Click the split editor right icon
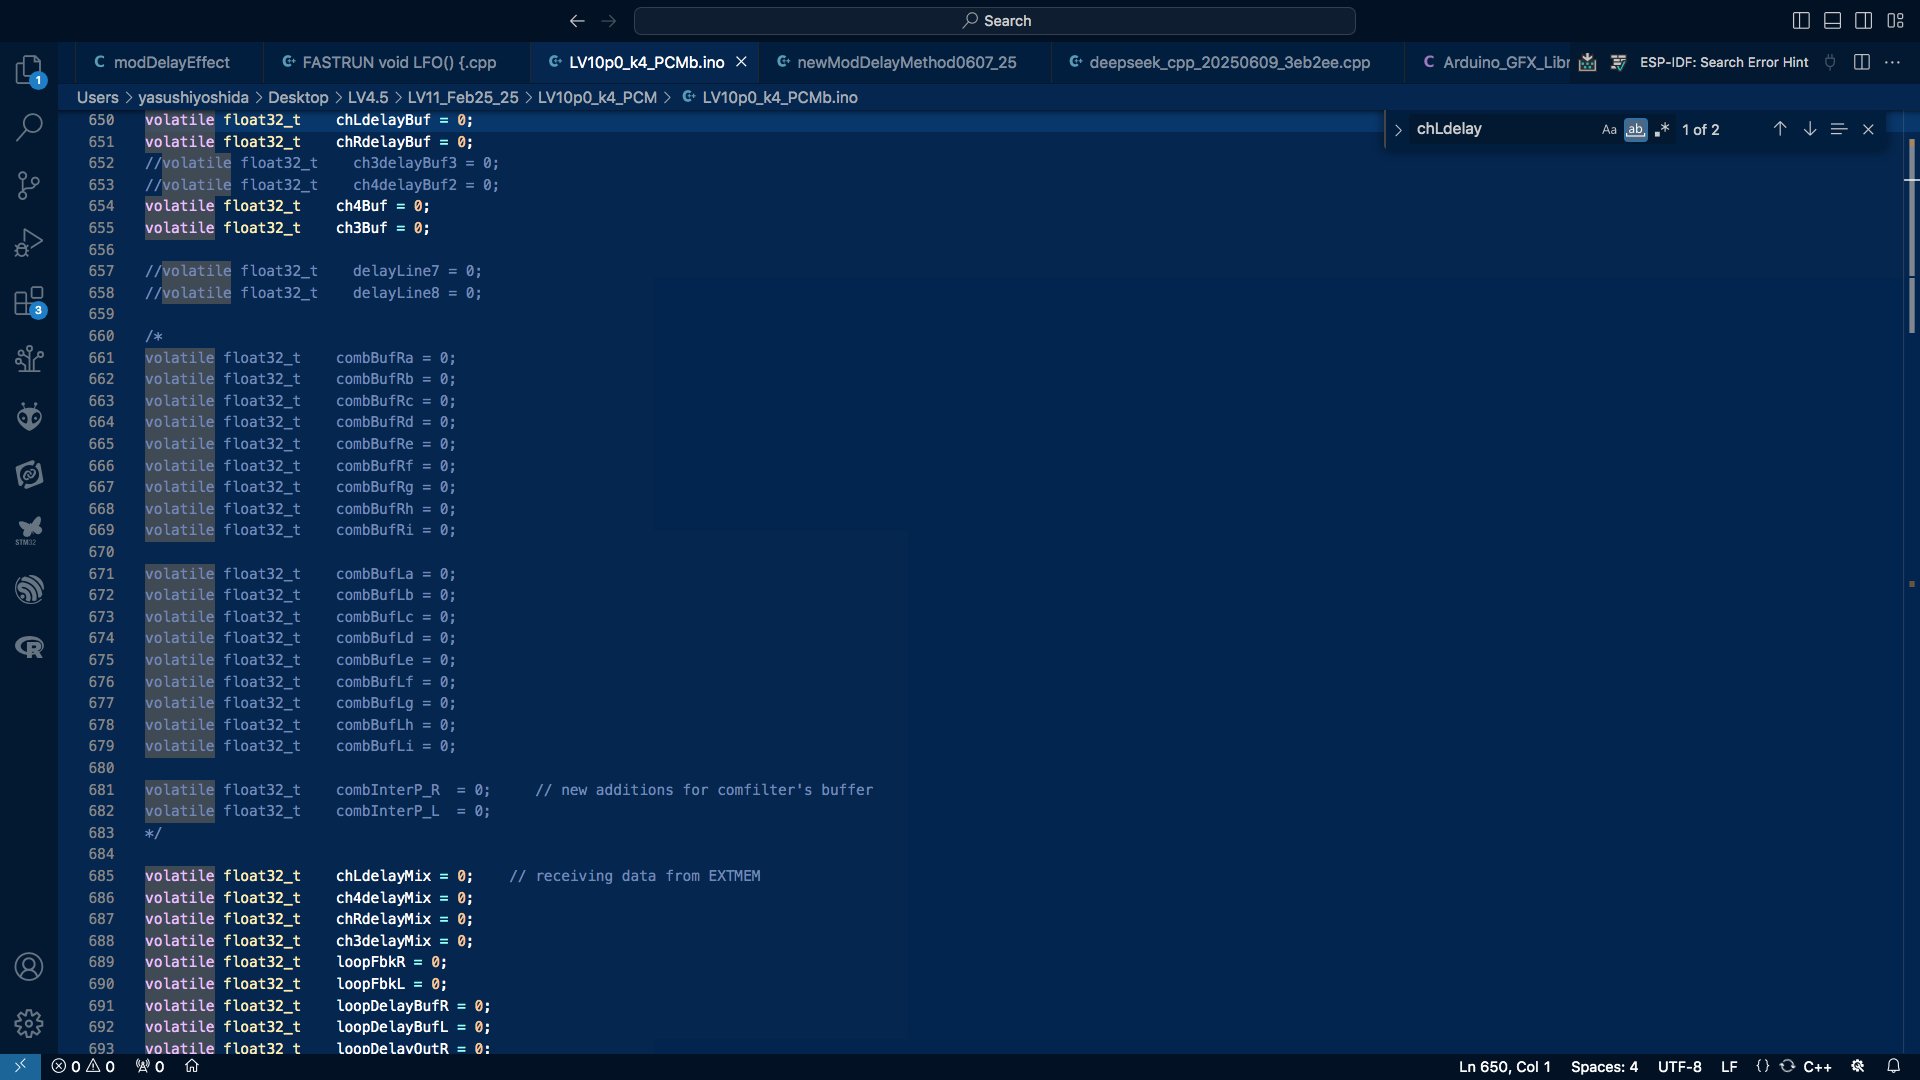This screenshot has width=1920, height=1080. pyautogui.click(x=1861, y=62)
